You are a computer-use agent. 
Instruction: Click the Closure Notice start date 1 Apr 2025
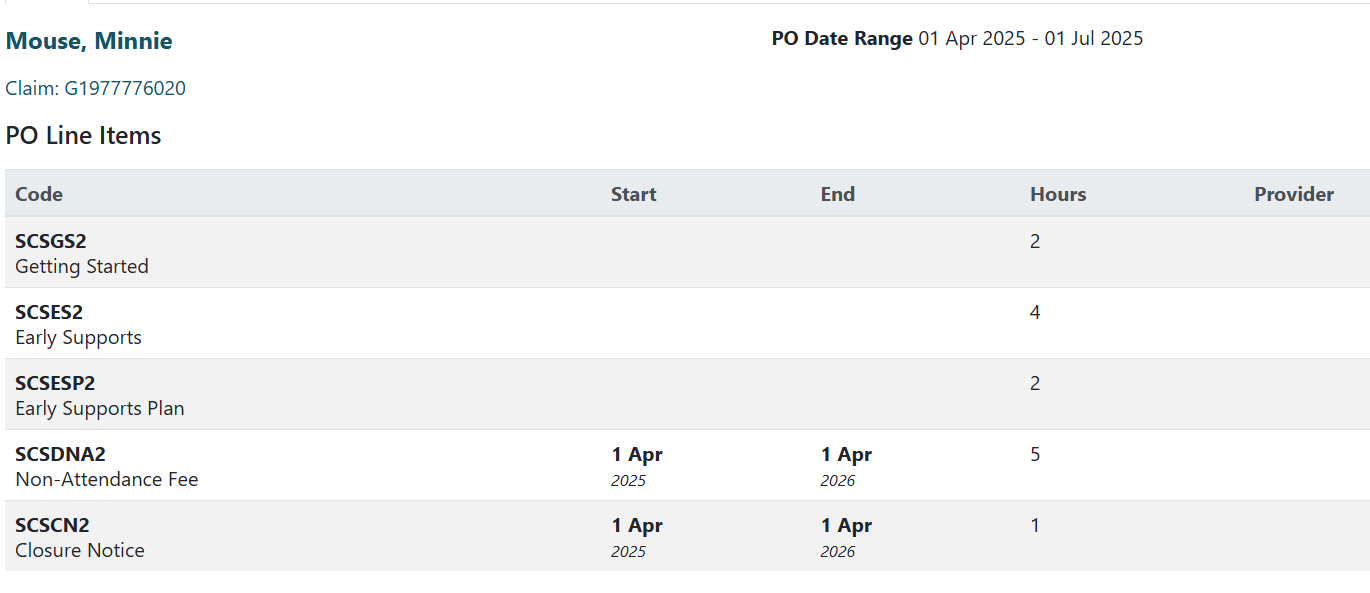[x=637, y=537]
